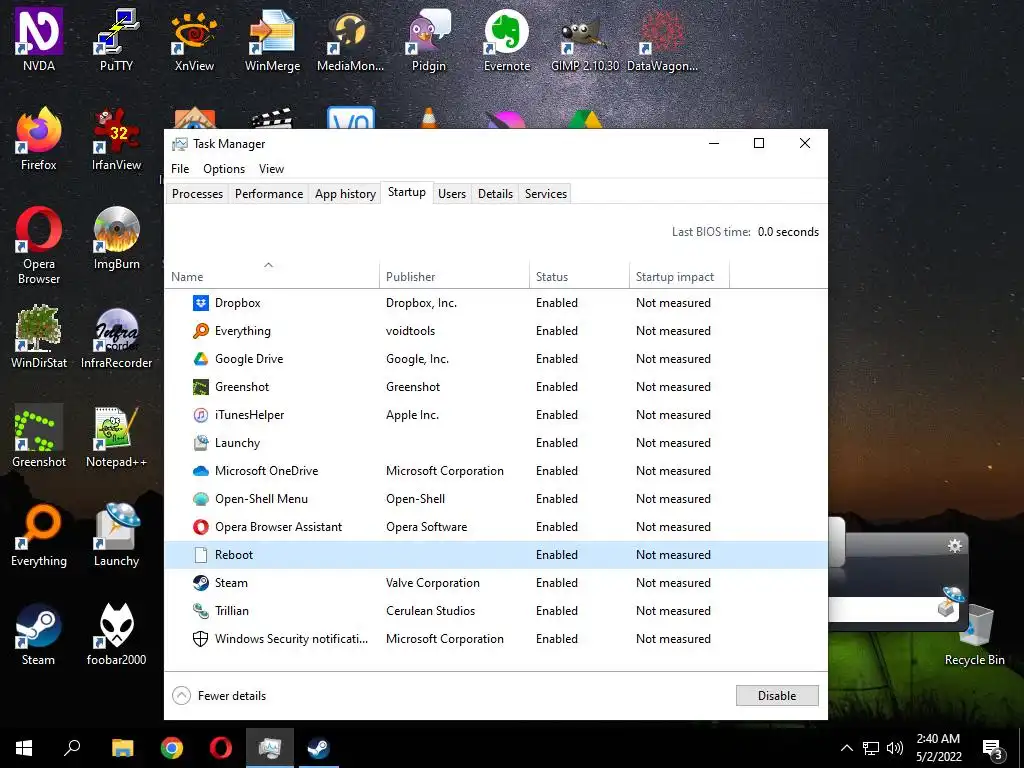Click the volume speaker tray icon
The width and height of the screenshot is (1024, 768).
pos(895,748)
